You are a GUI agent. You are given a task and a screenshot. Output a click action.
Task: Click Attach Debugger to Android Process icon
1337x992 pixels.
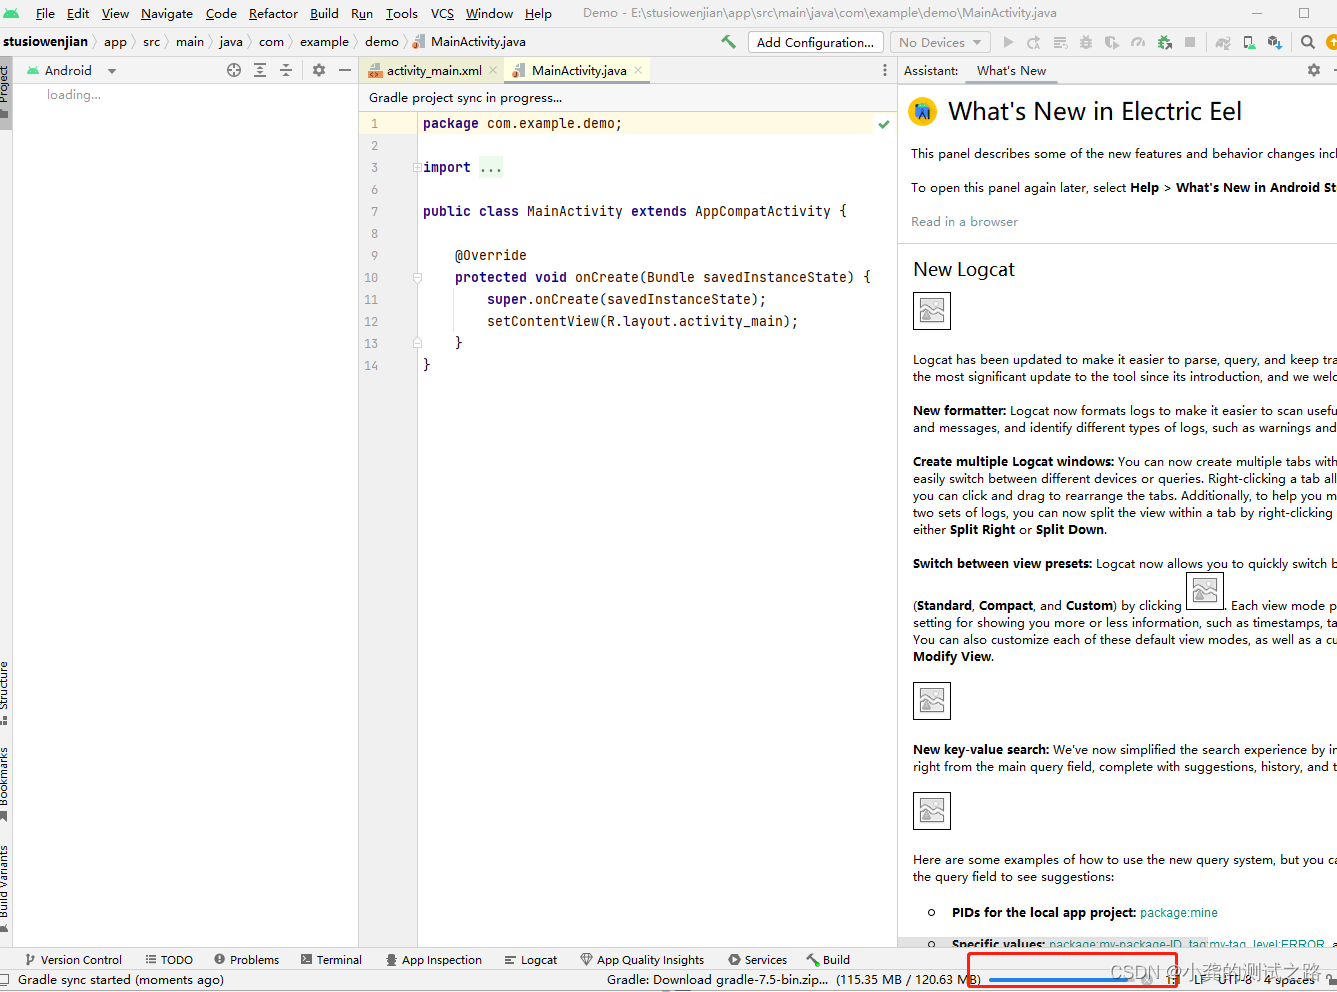pyautogui.click(x=1165, y=42)
